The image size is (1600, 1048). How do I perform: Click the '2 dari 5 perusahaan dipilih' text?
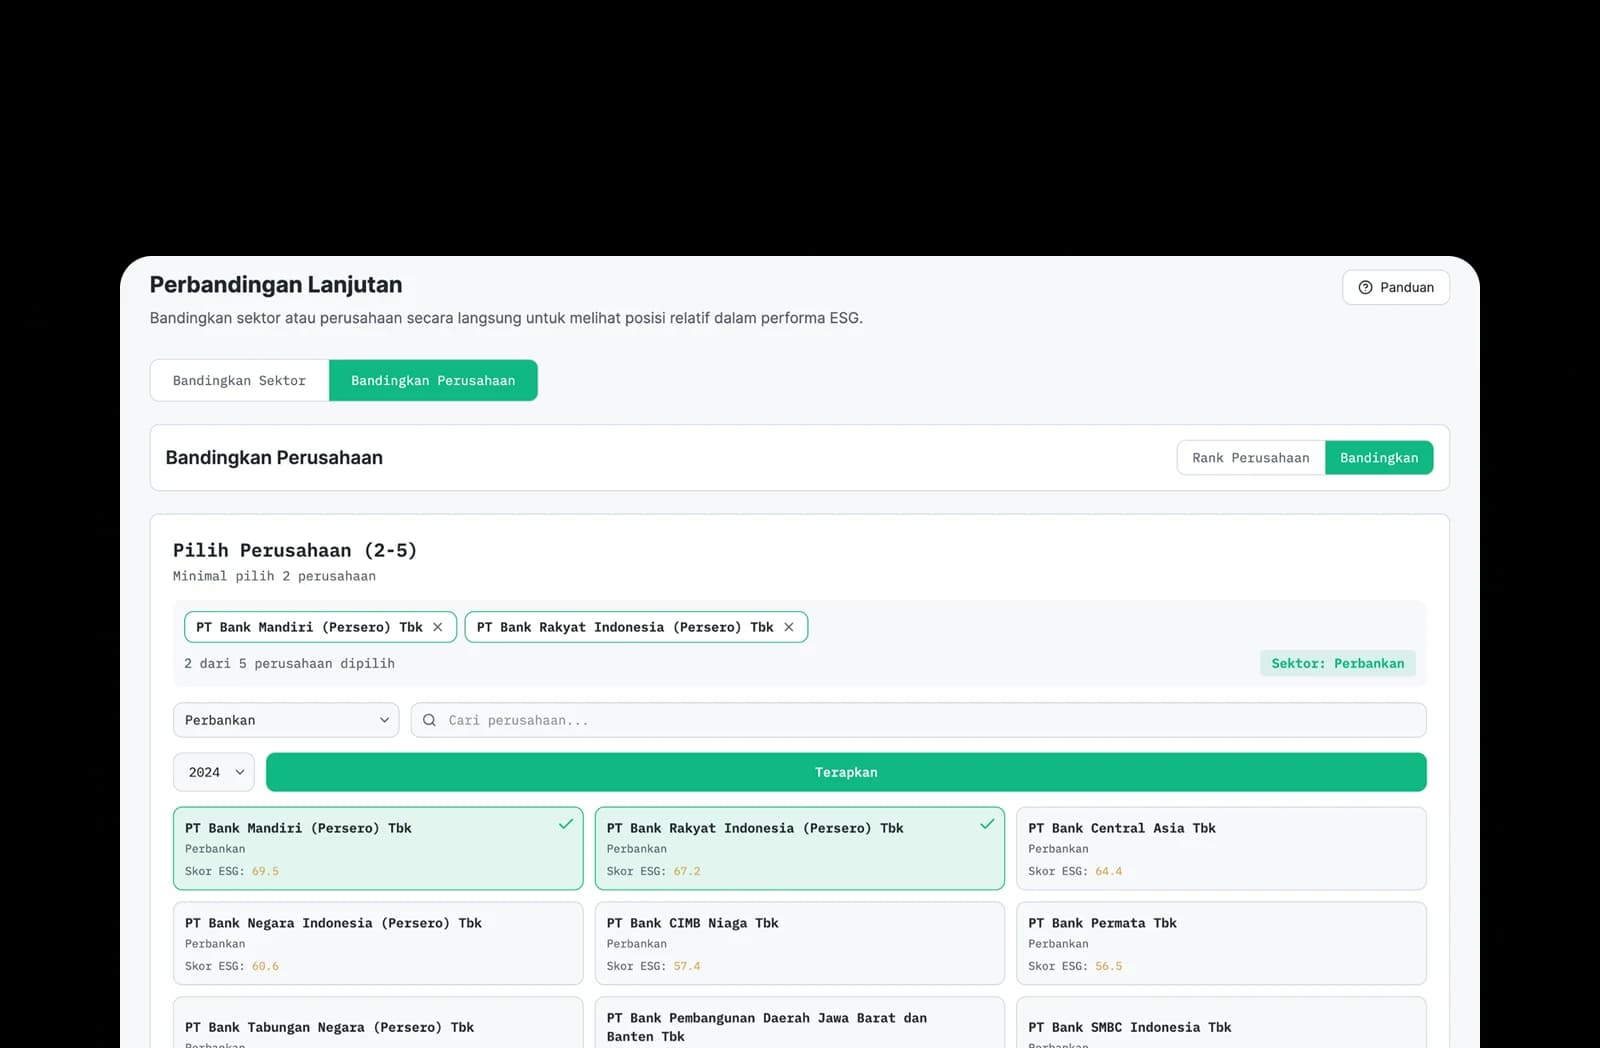point(289,663)
